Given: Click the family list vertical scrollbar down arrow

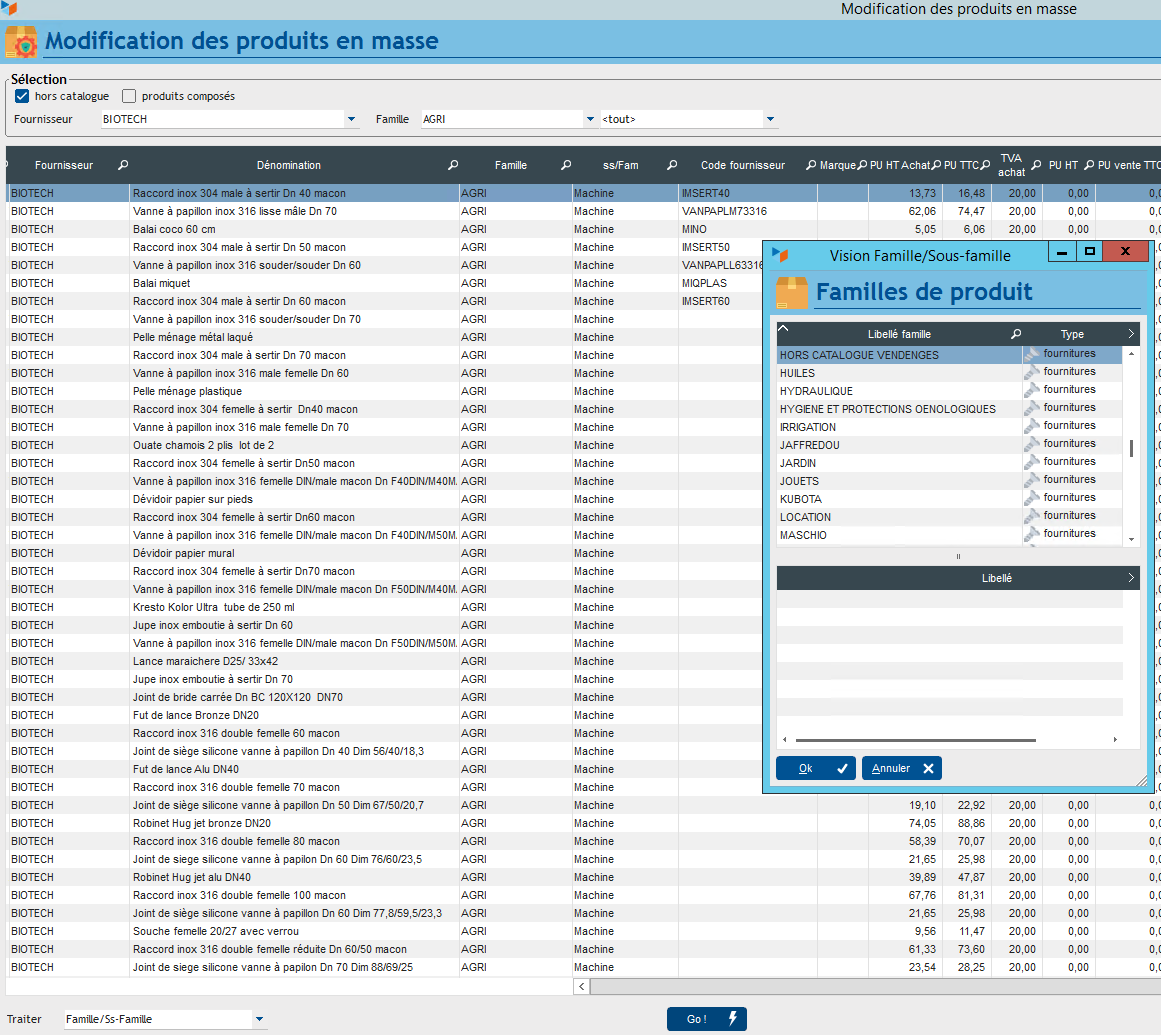Looking at the screenshot, I should (x=1132, y=539).
